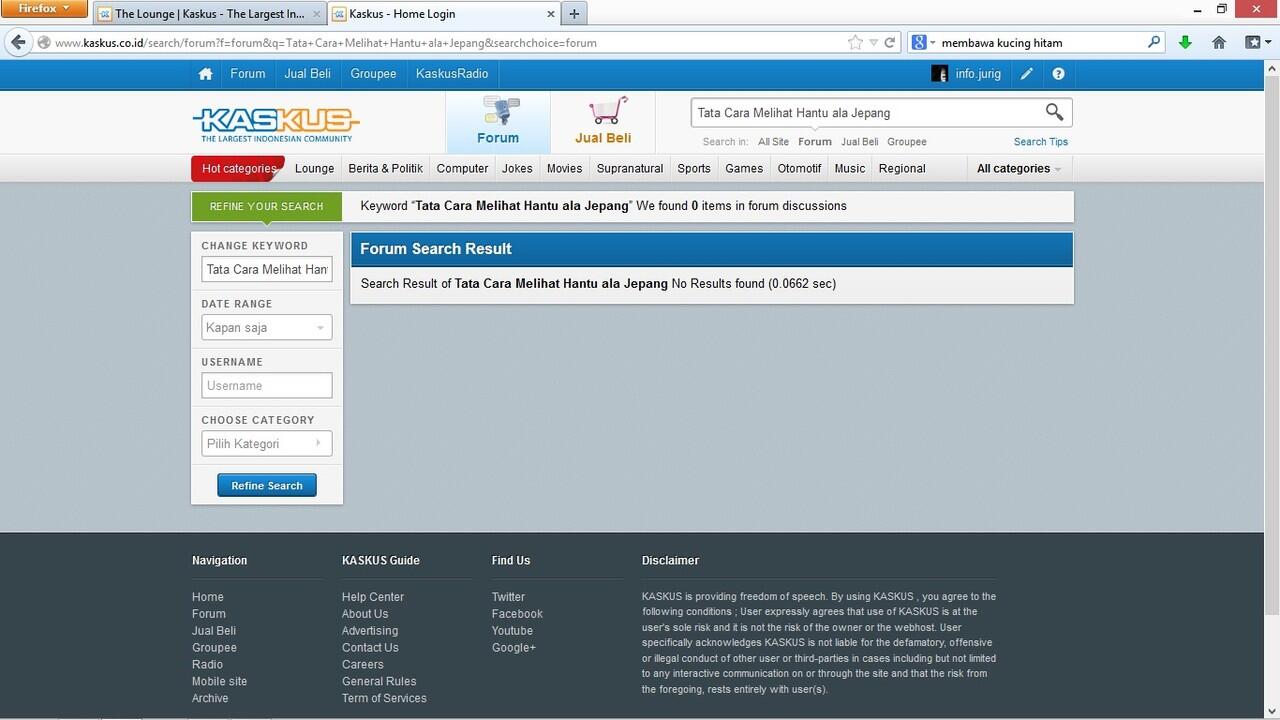Set search scope to All Site
Image resolution: width=1280 pixels, height=720 pixels.
[773, 142]
